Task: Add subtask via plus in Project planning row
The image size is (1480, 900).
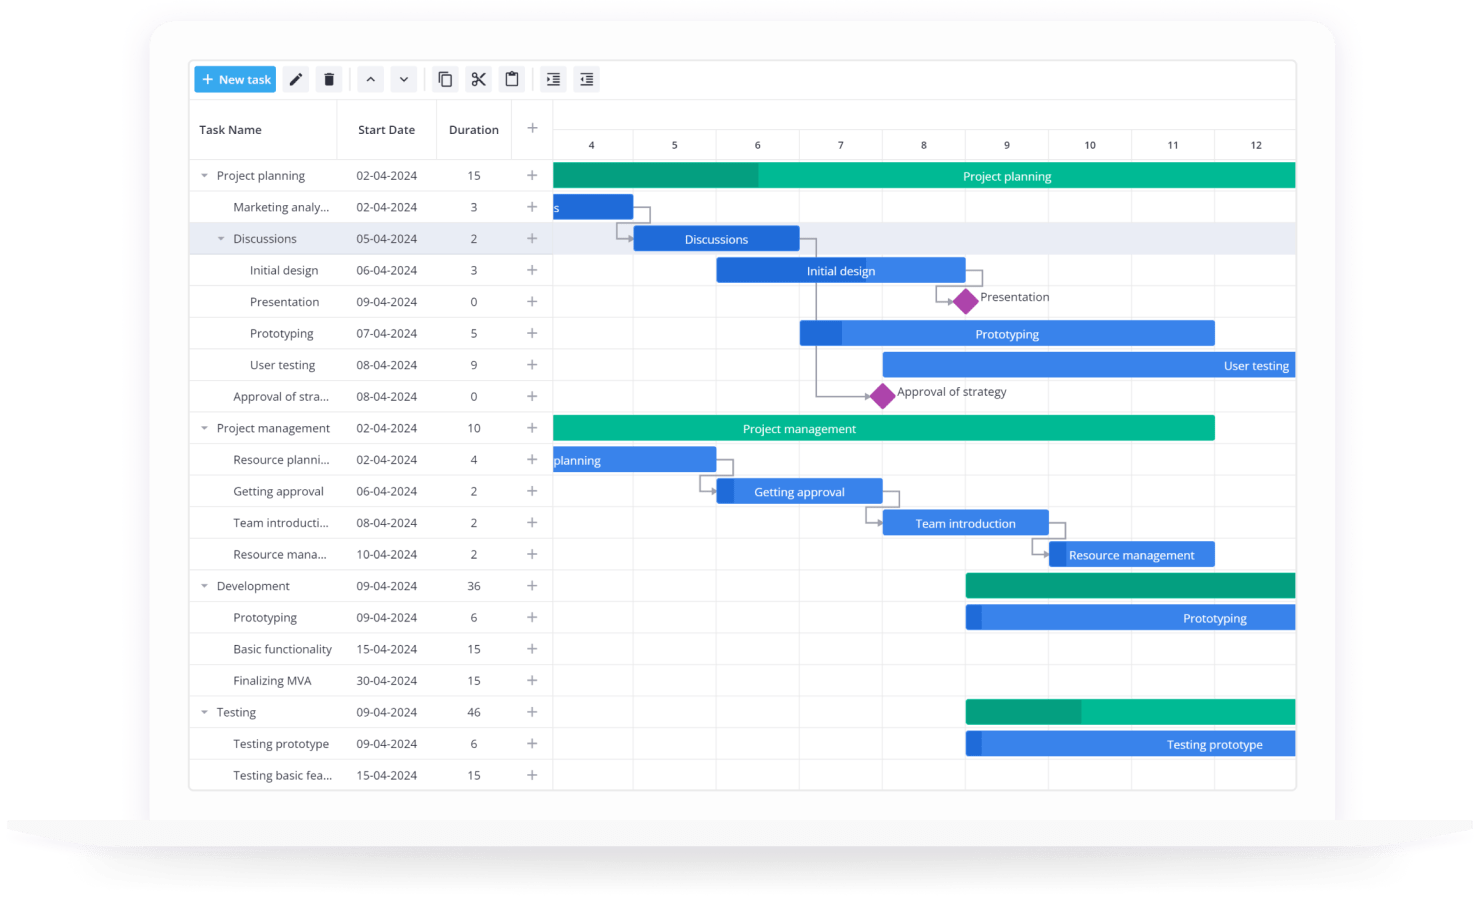Action: (532, 175)
